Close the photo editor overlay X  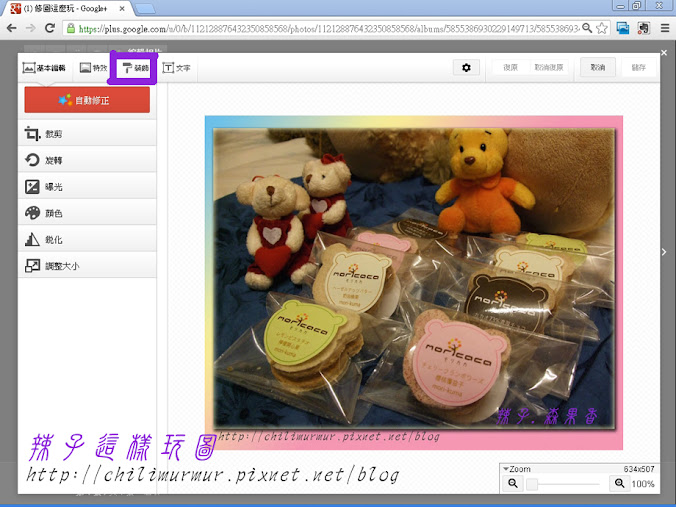664,53
